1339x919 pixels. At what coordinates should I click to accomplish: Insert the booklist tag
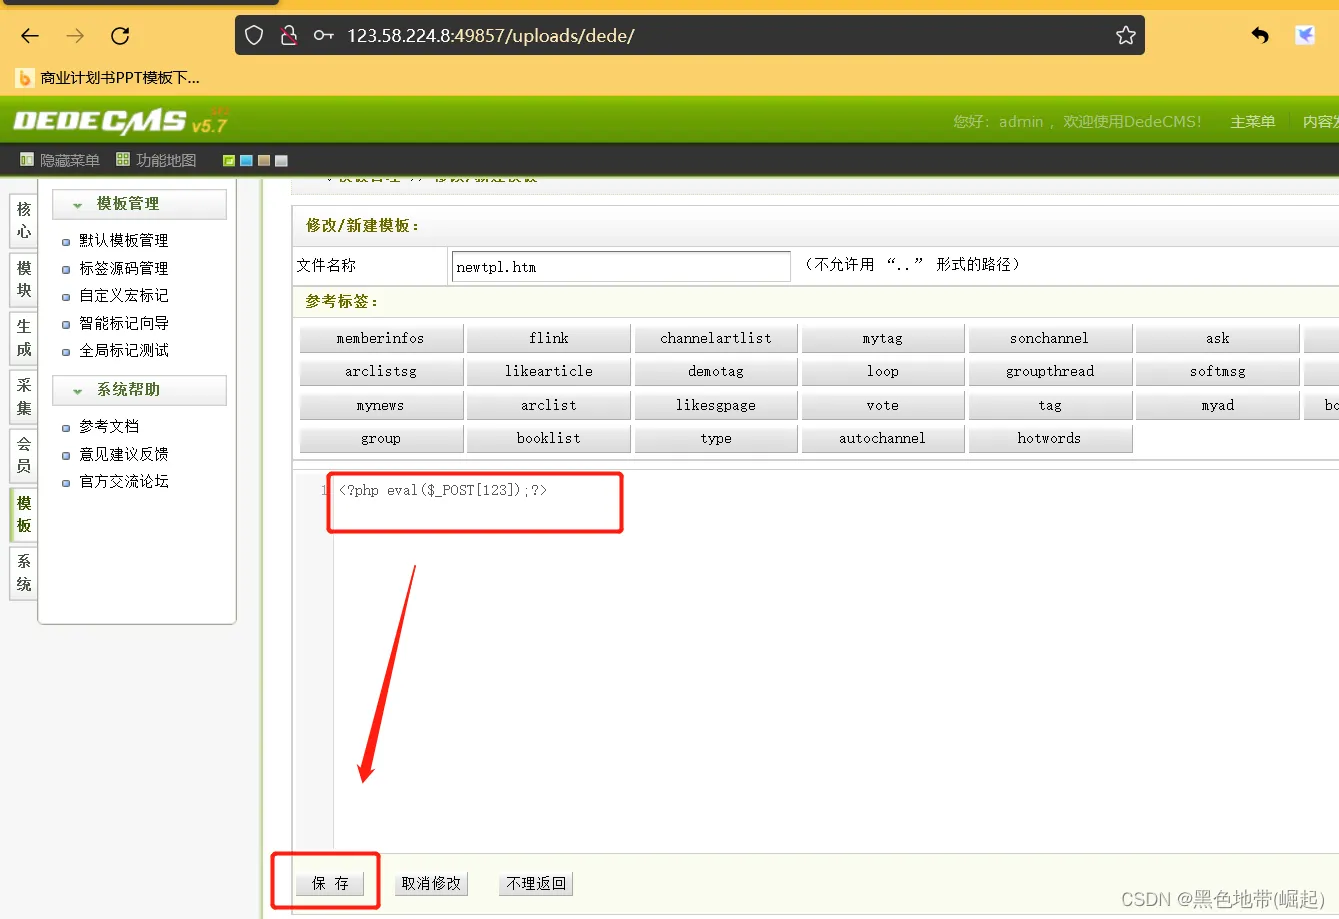(x=548, y=439)
